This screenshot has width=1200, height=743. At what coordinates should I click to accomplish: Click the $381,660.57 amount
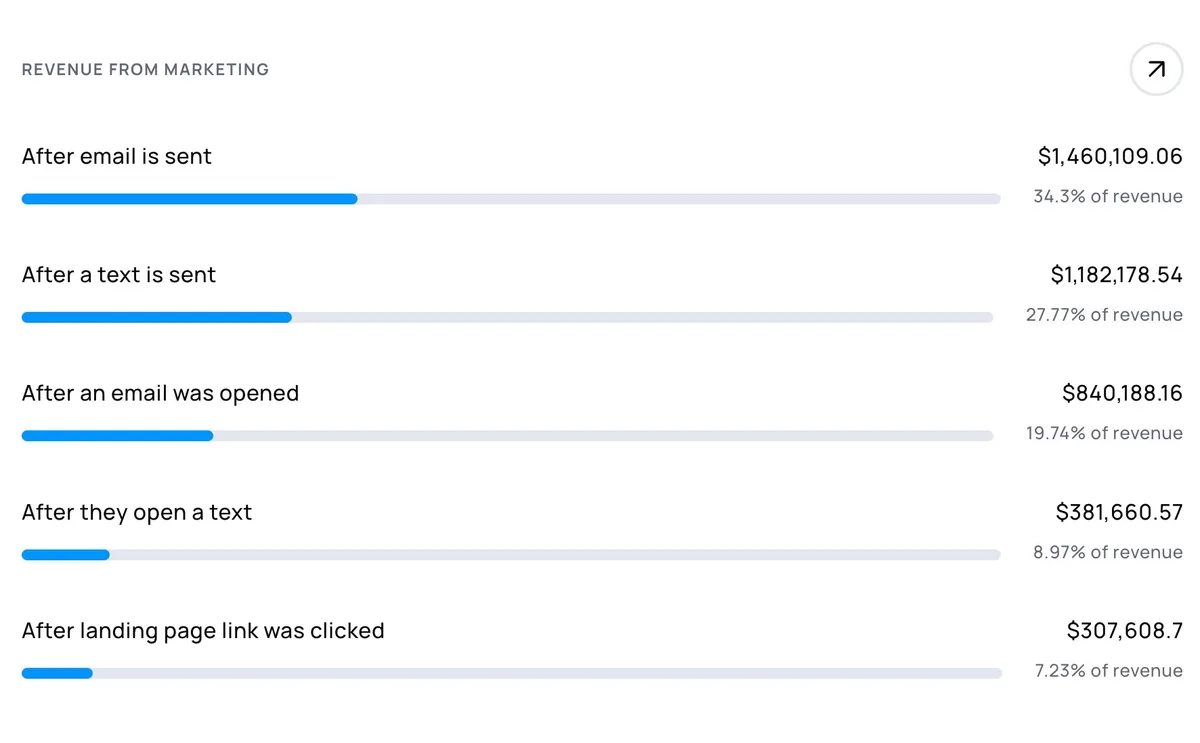click(x=1119, y=512)
